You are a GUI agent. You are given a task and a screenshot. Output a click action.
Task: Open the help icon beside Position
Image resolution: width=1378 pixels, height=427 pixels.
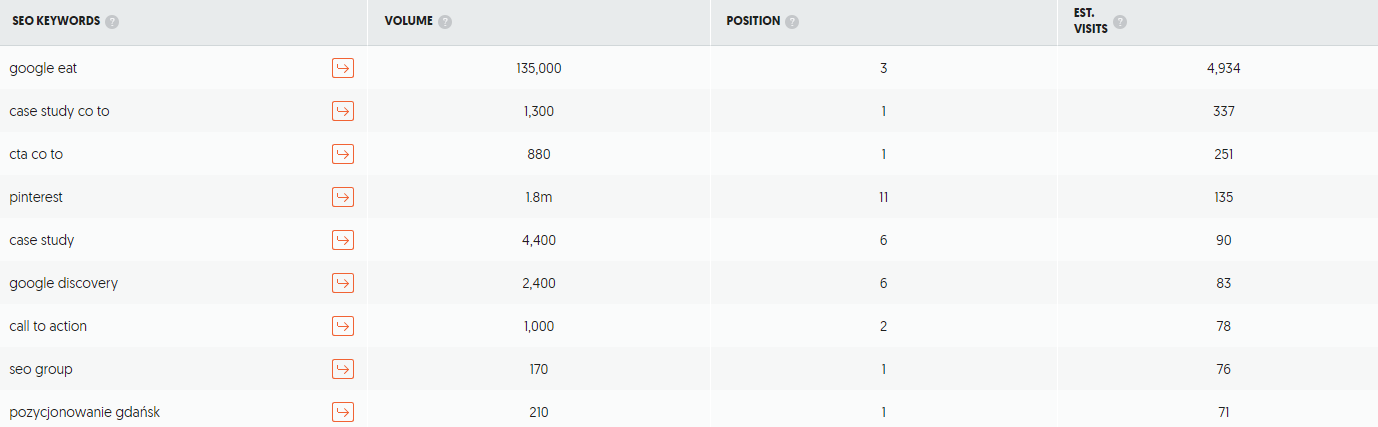pyautogui.click(x=792, y=22)
